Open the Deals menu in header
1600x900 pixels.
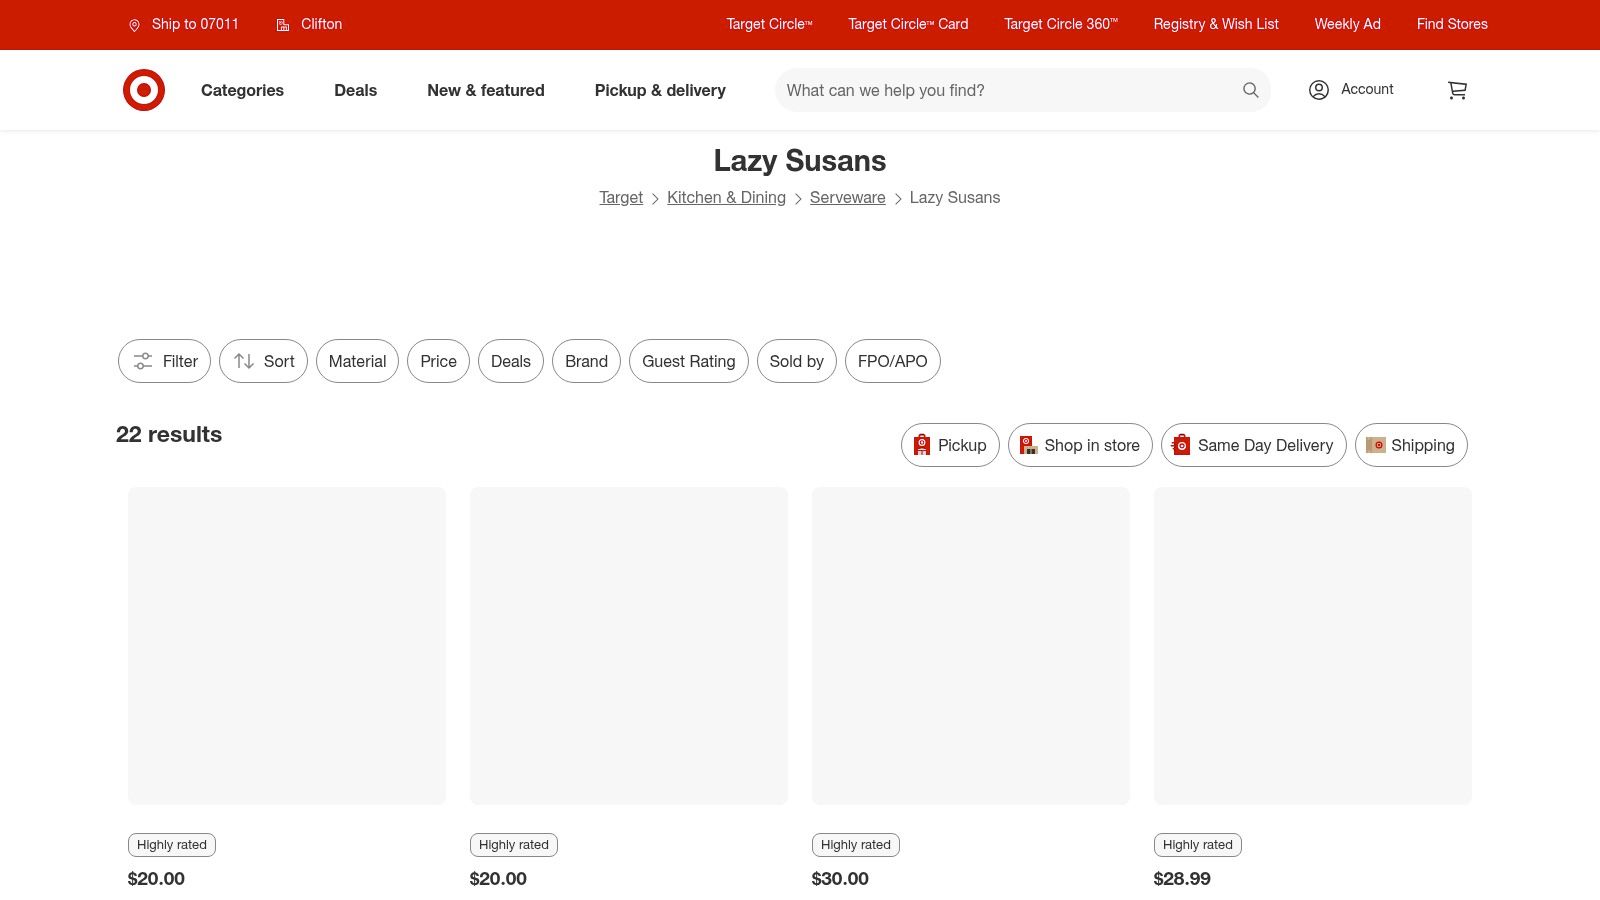click(x=355, y=90)
